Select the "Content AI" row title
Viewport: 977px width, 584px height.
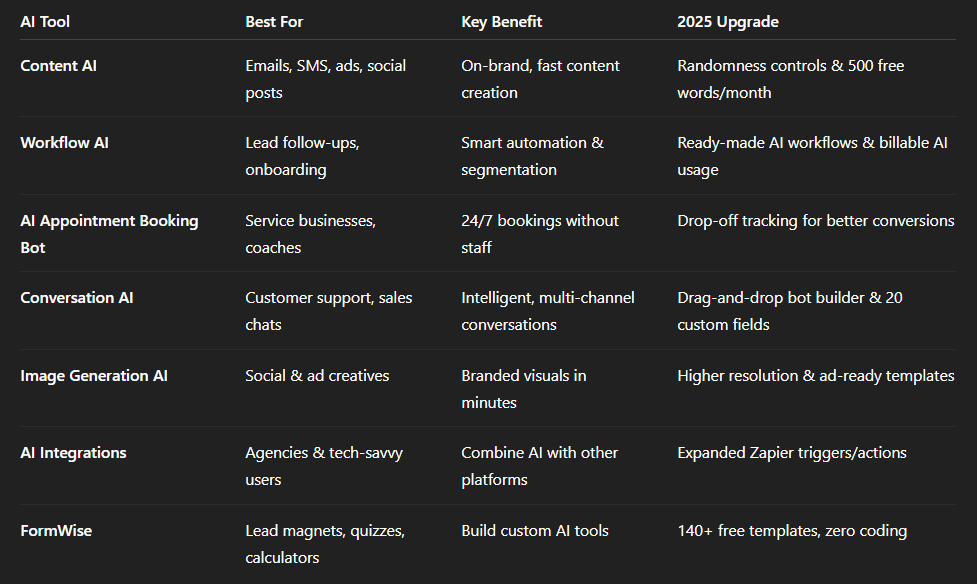pyautogui.click(x=58, y=65)
